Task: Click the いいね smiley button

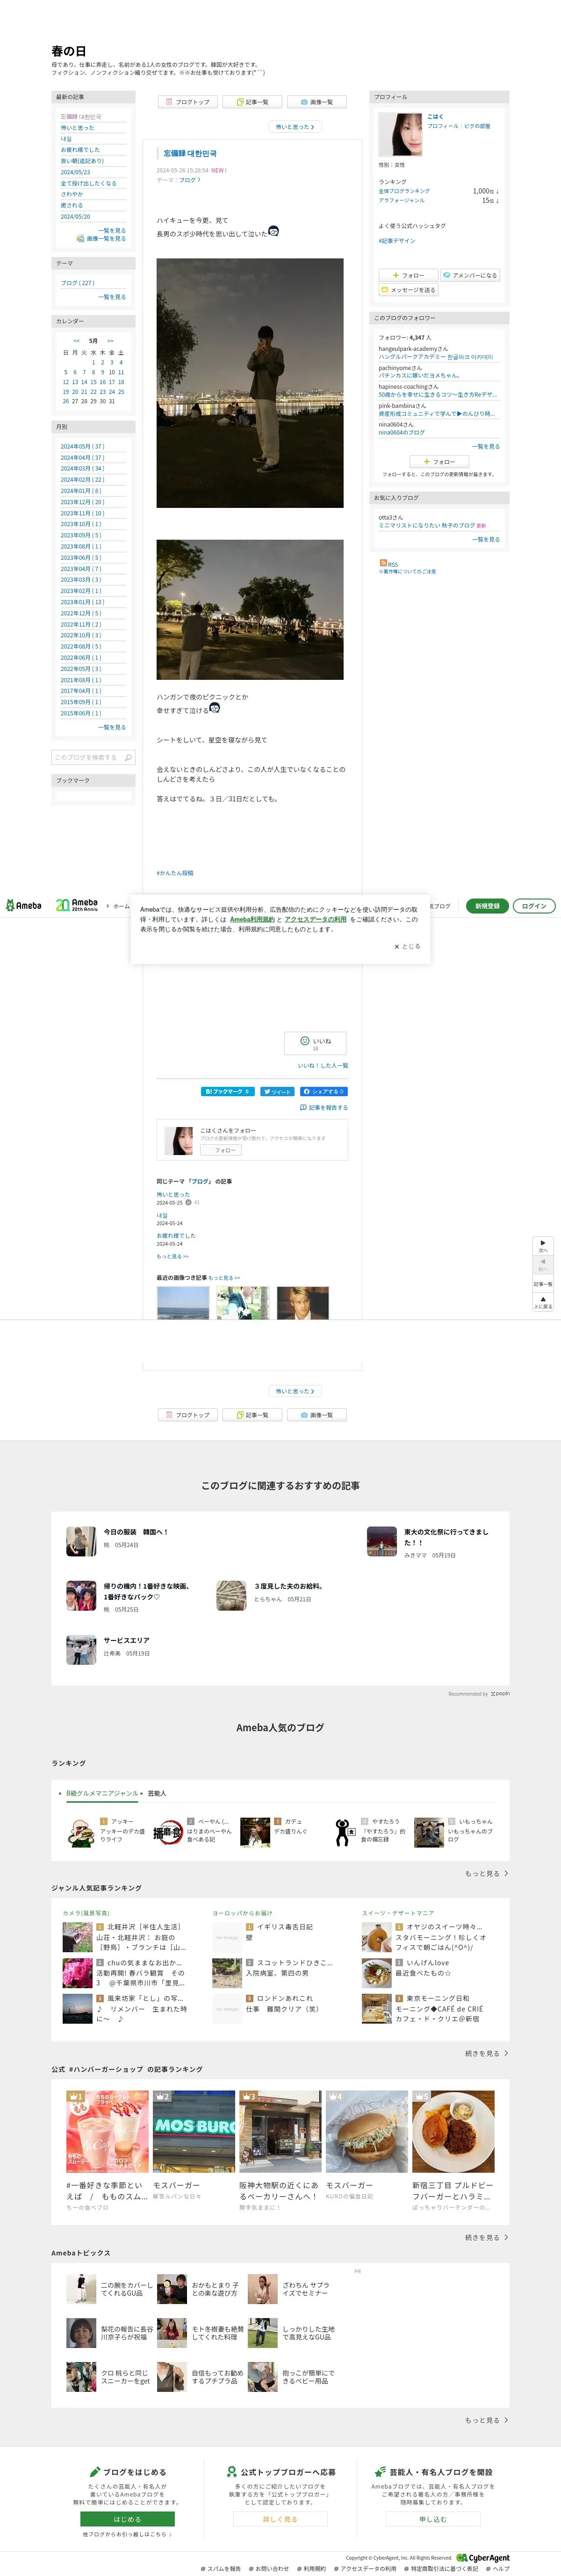Action: (316, 1043)
